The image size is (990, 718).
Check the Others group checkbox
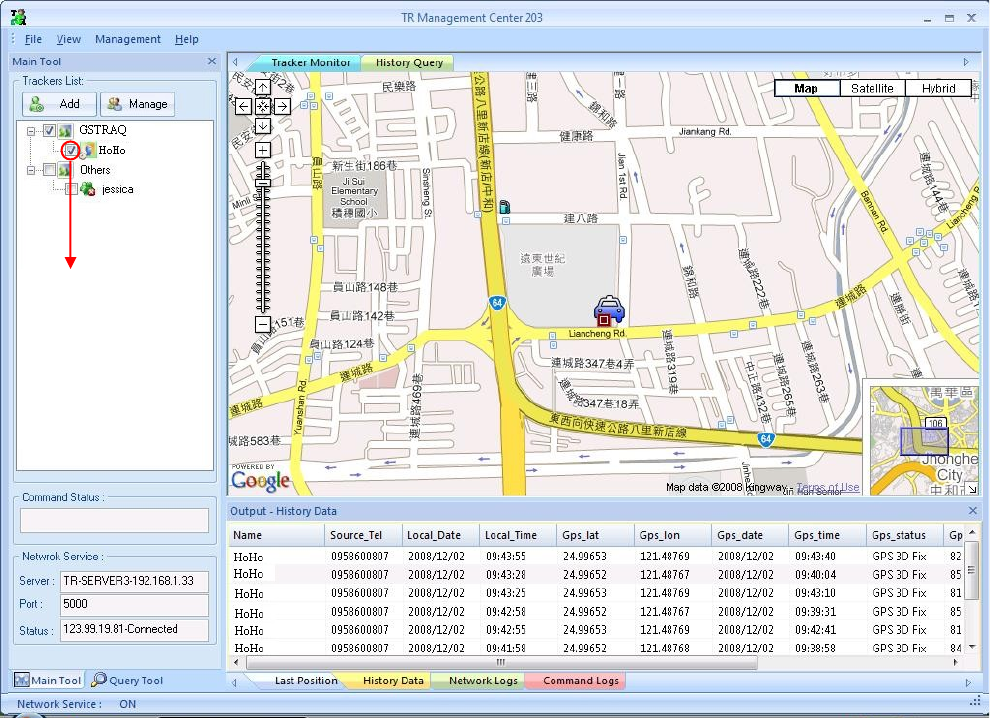(x=49, y=170)
